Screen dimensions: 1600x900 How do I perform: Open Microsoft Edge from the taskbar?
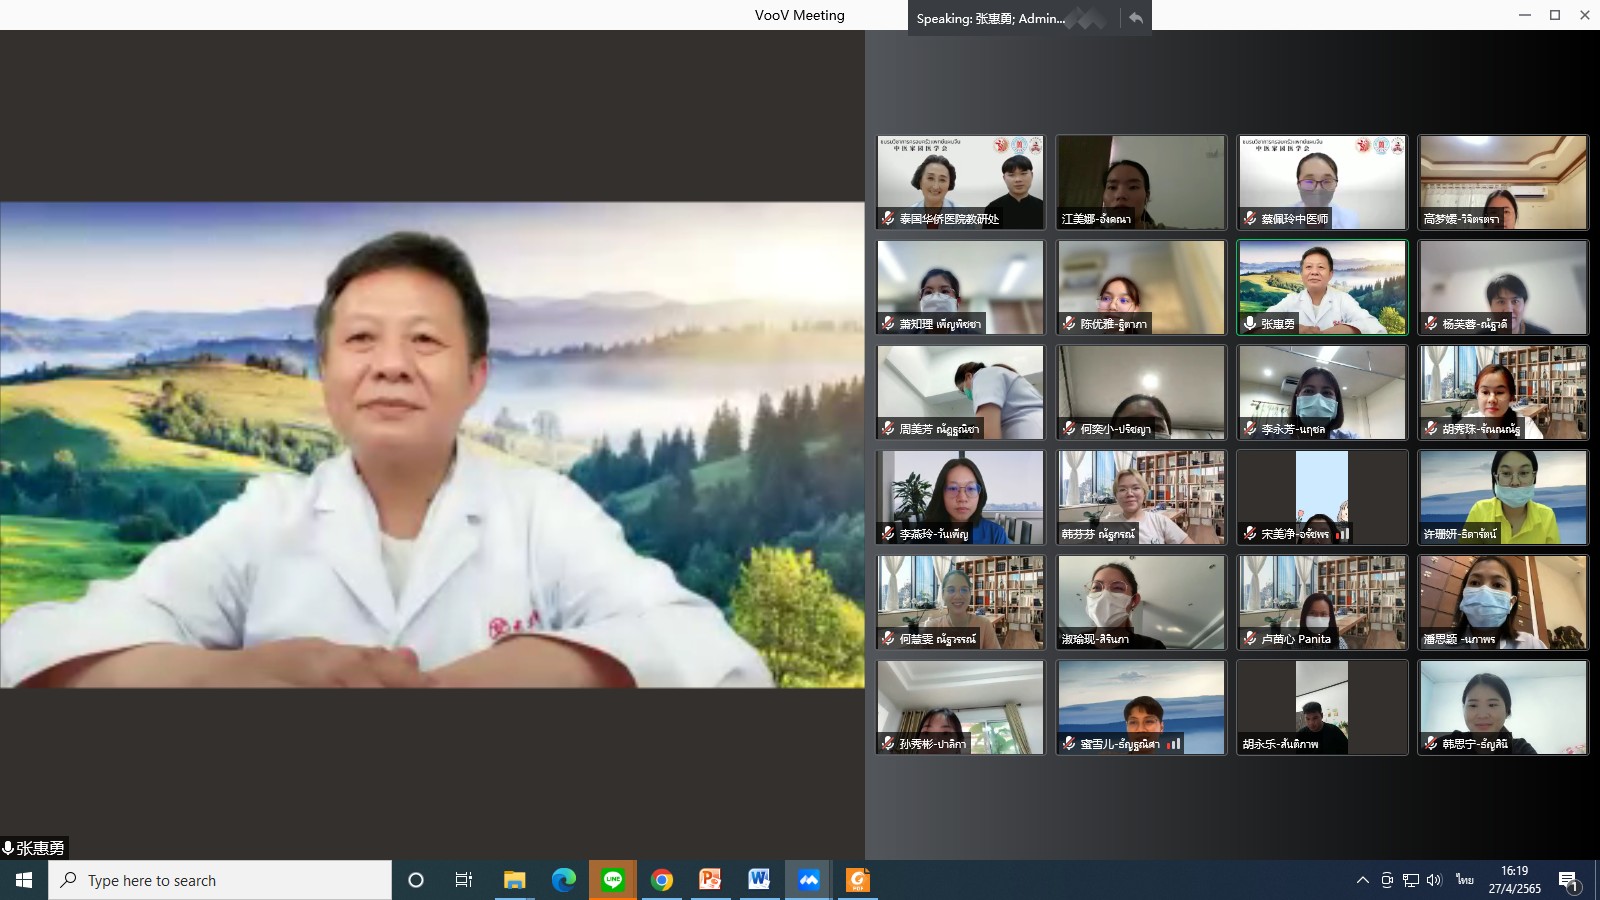click(x=564, y=880)
